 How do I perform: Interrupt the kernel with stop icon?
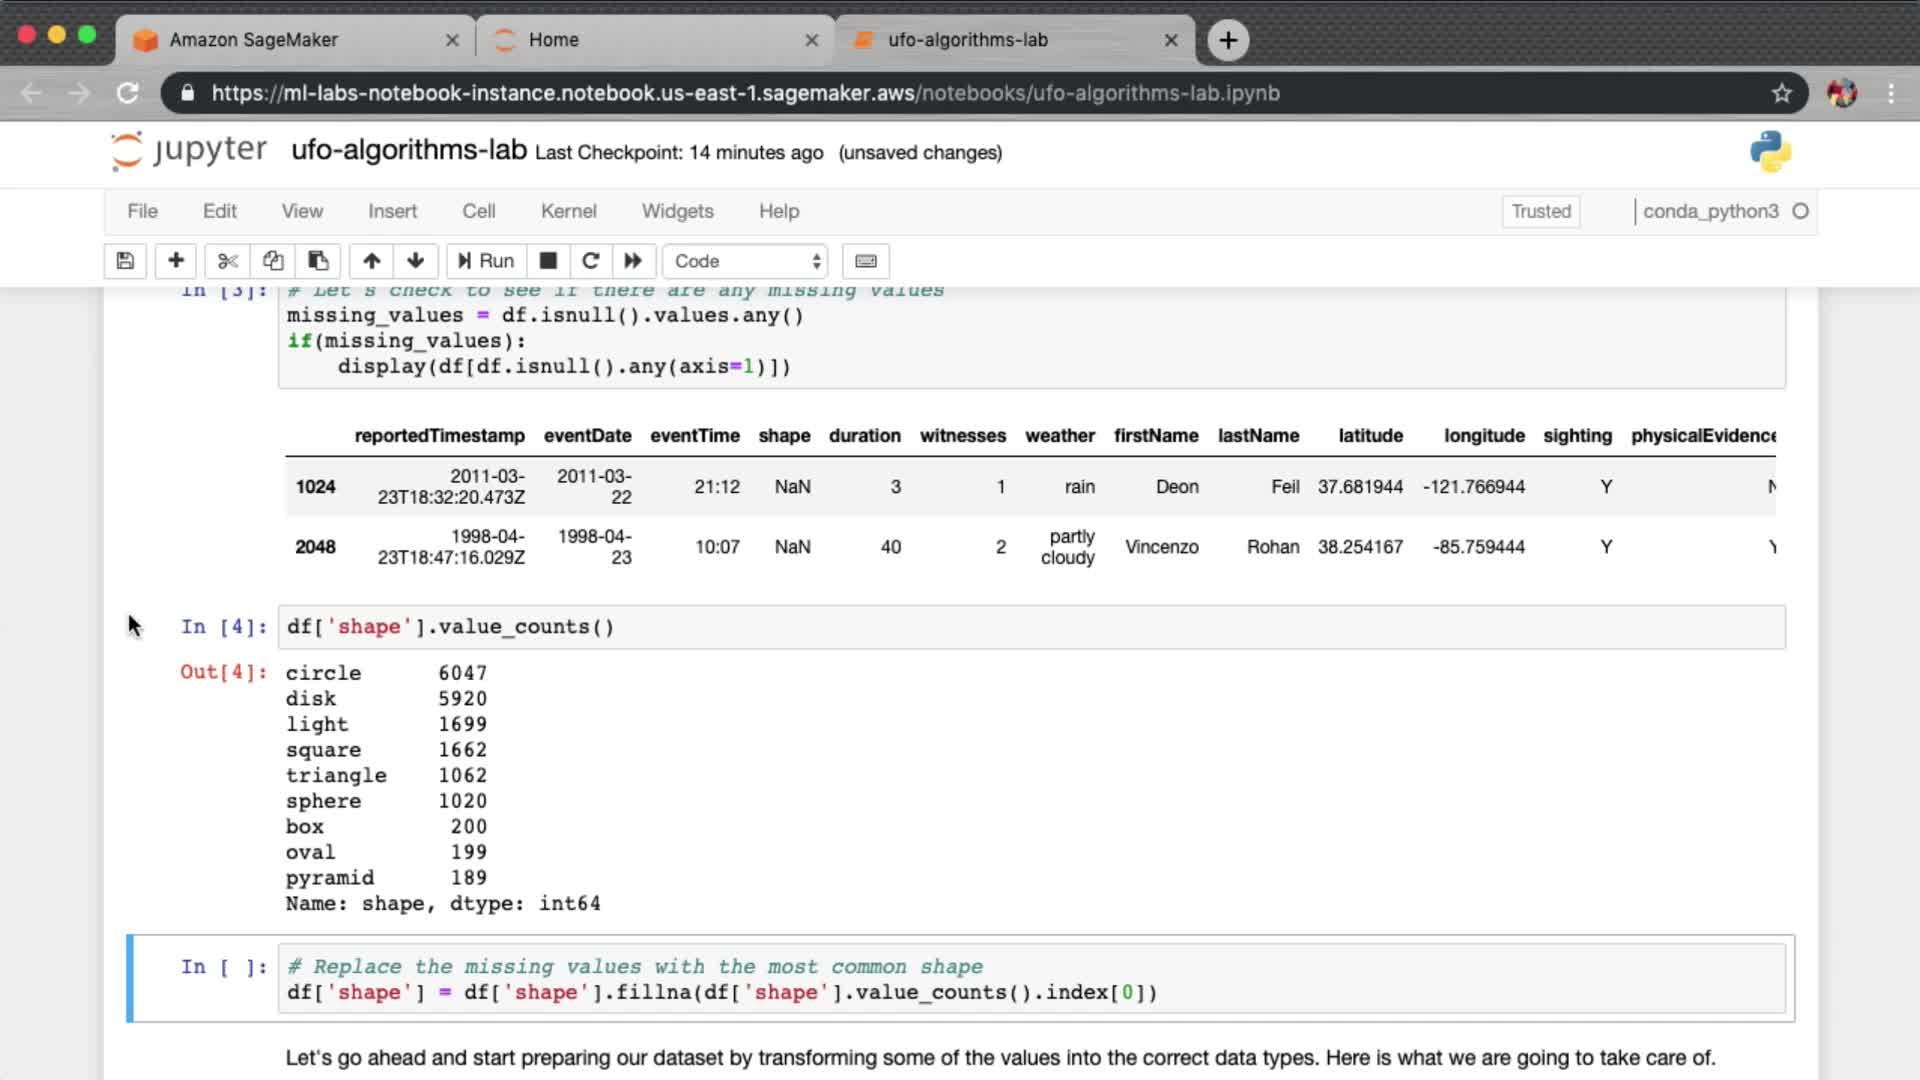tap(548, 261)
